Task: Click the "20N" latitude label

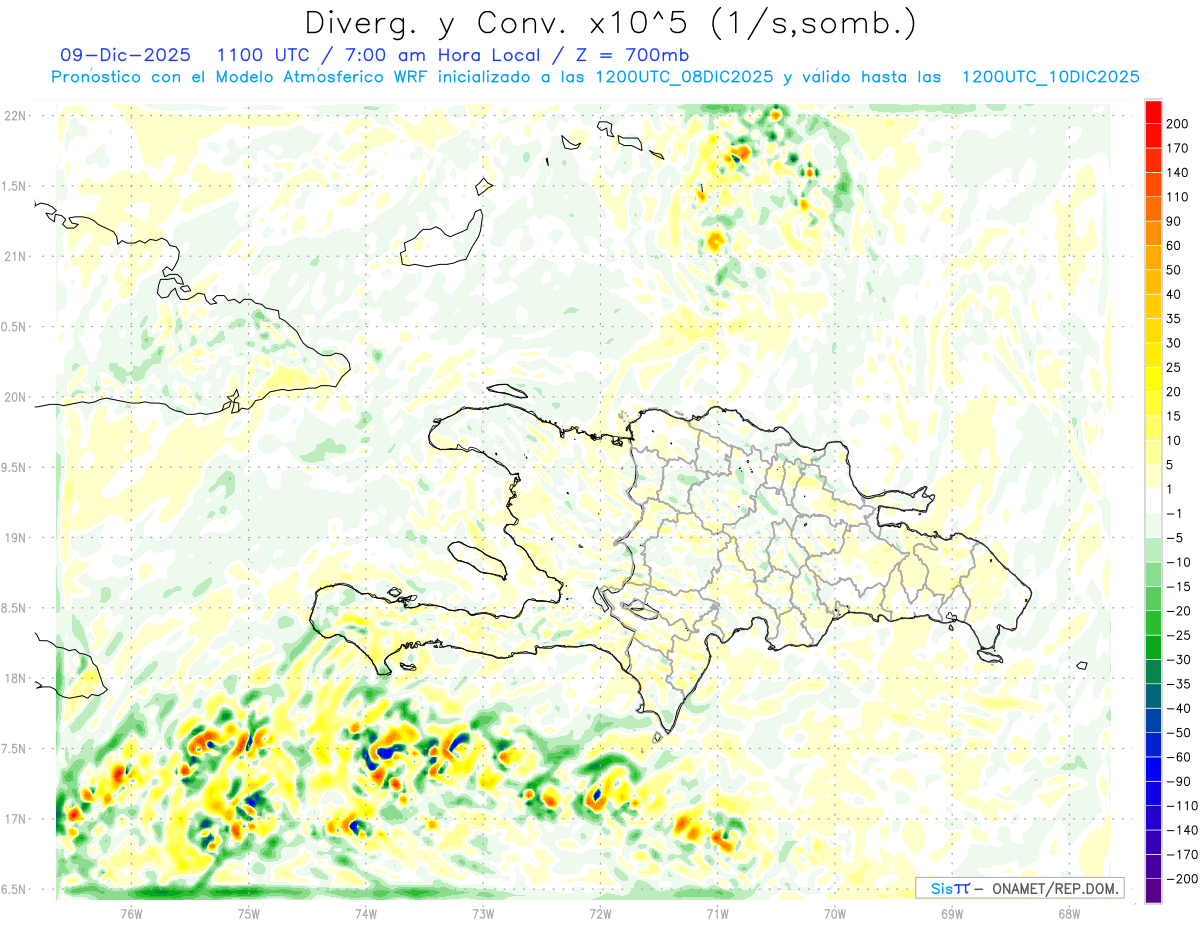Action: point(17,397)
